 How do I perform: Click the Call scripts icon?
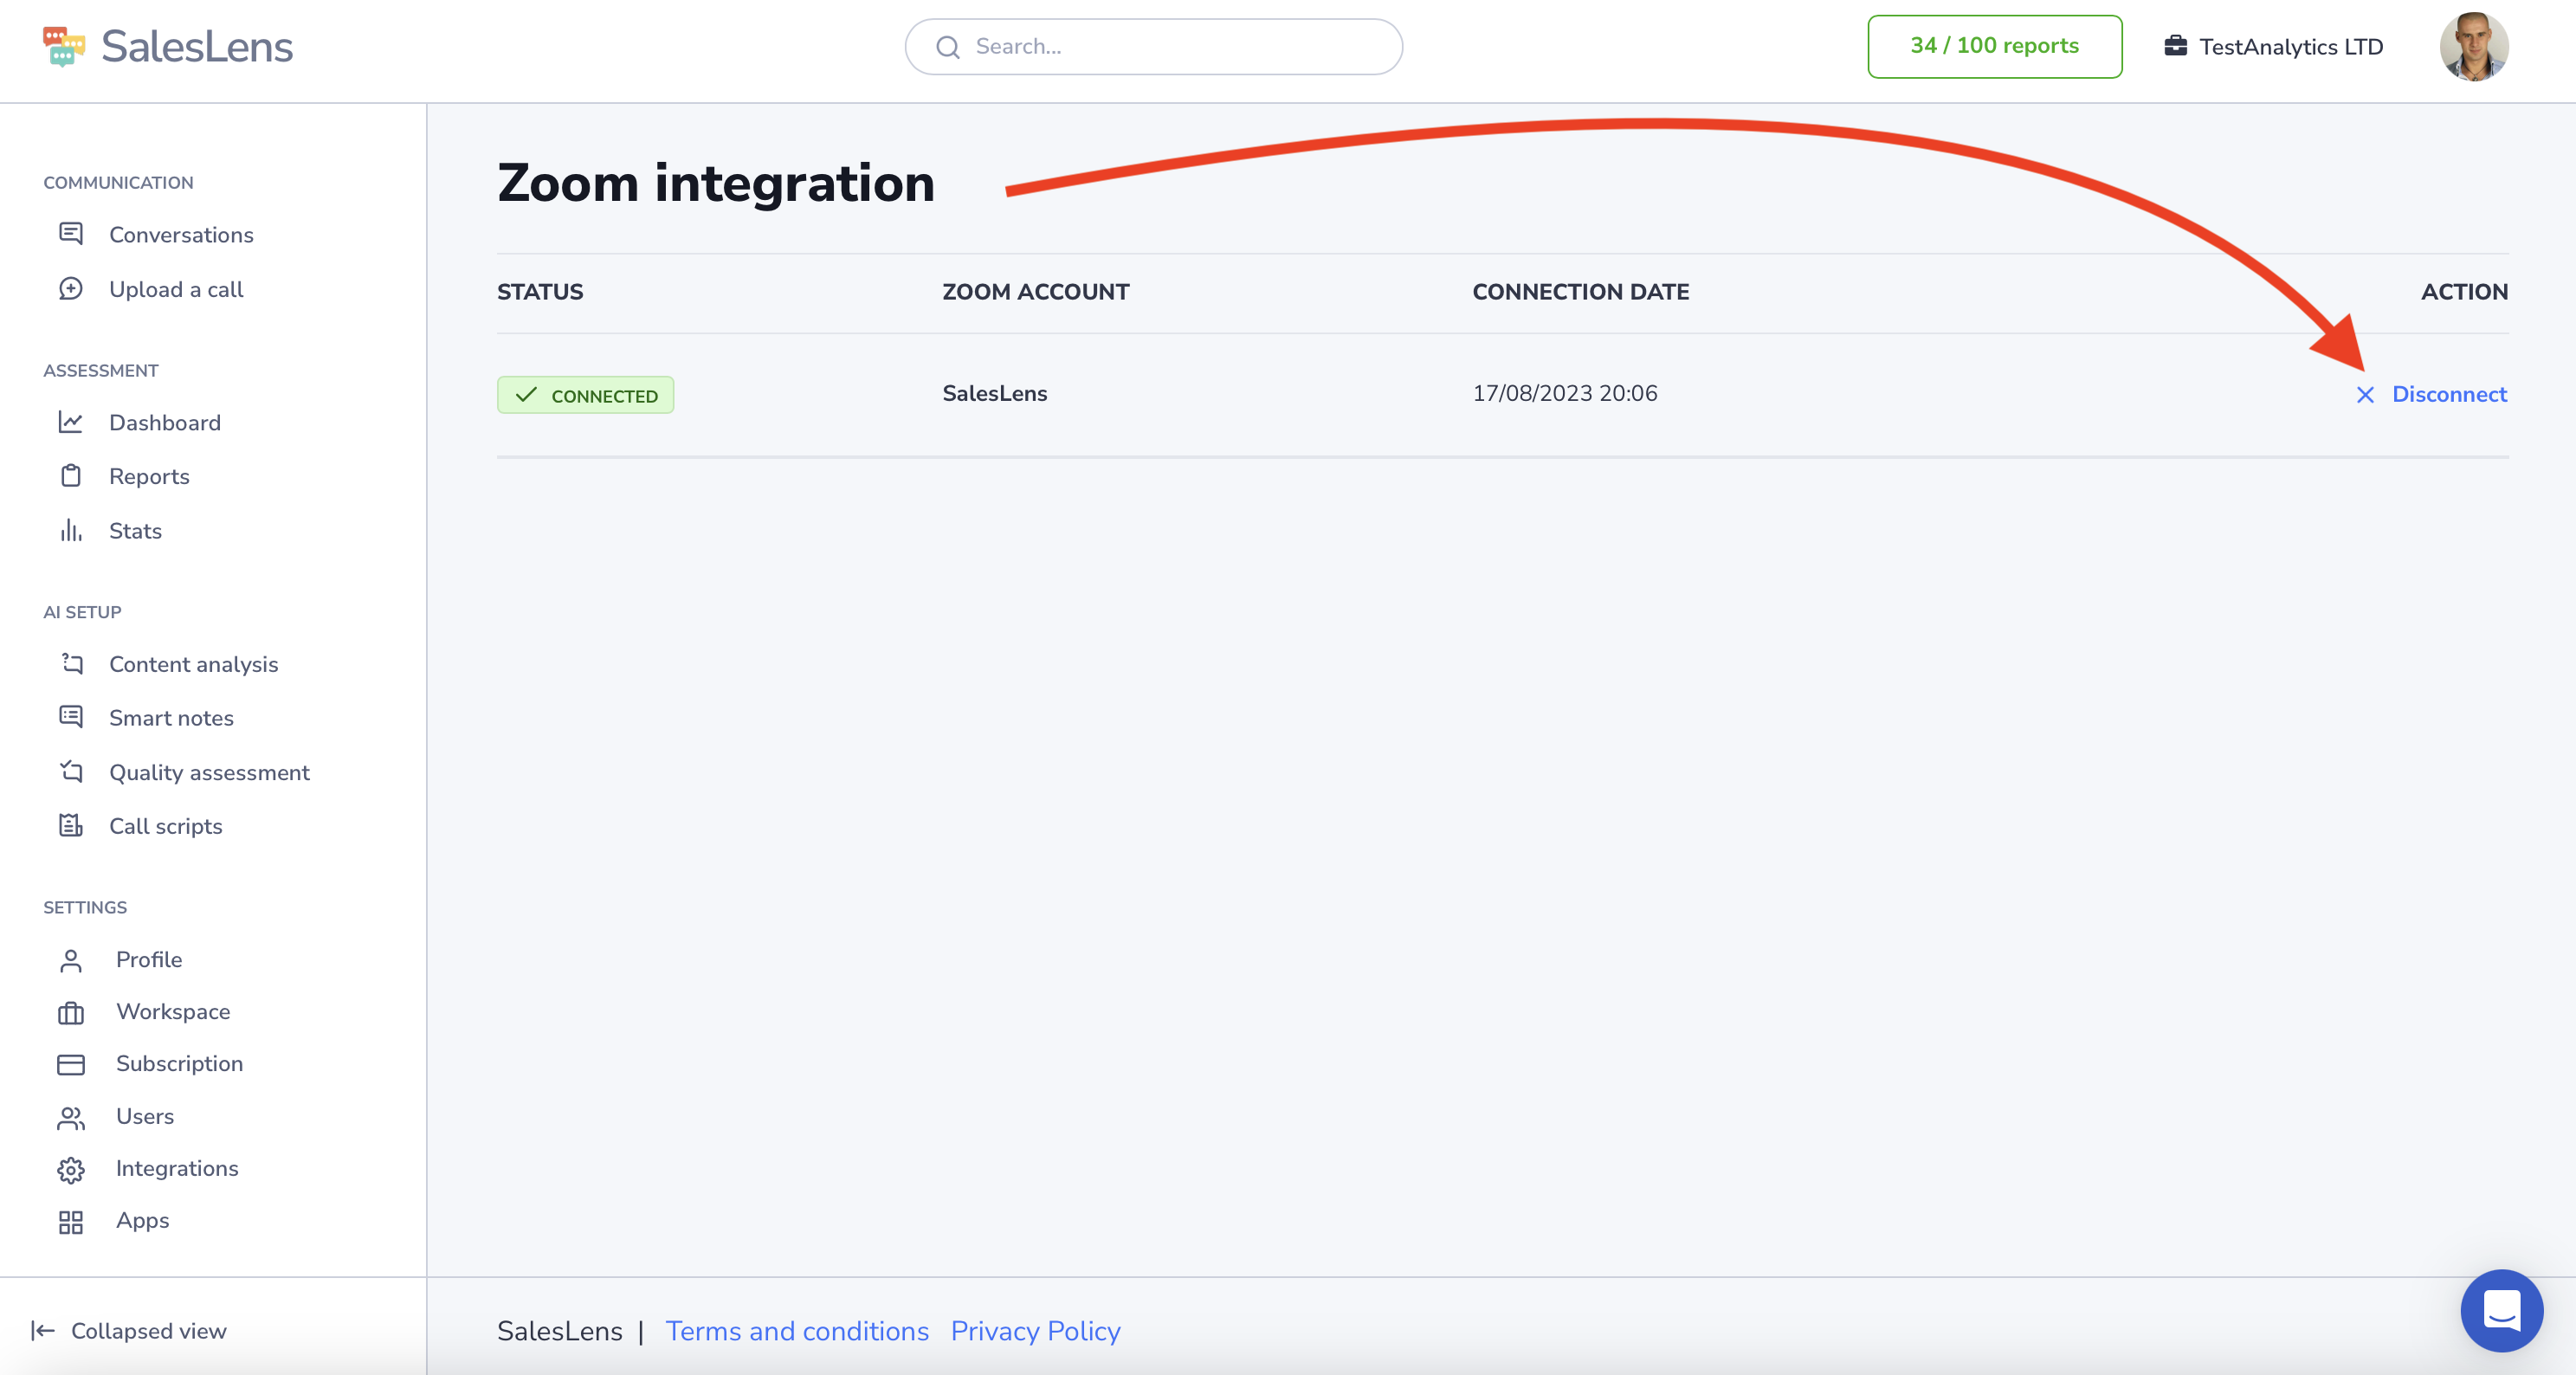pos(71,826)
